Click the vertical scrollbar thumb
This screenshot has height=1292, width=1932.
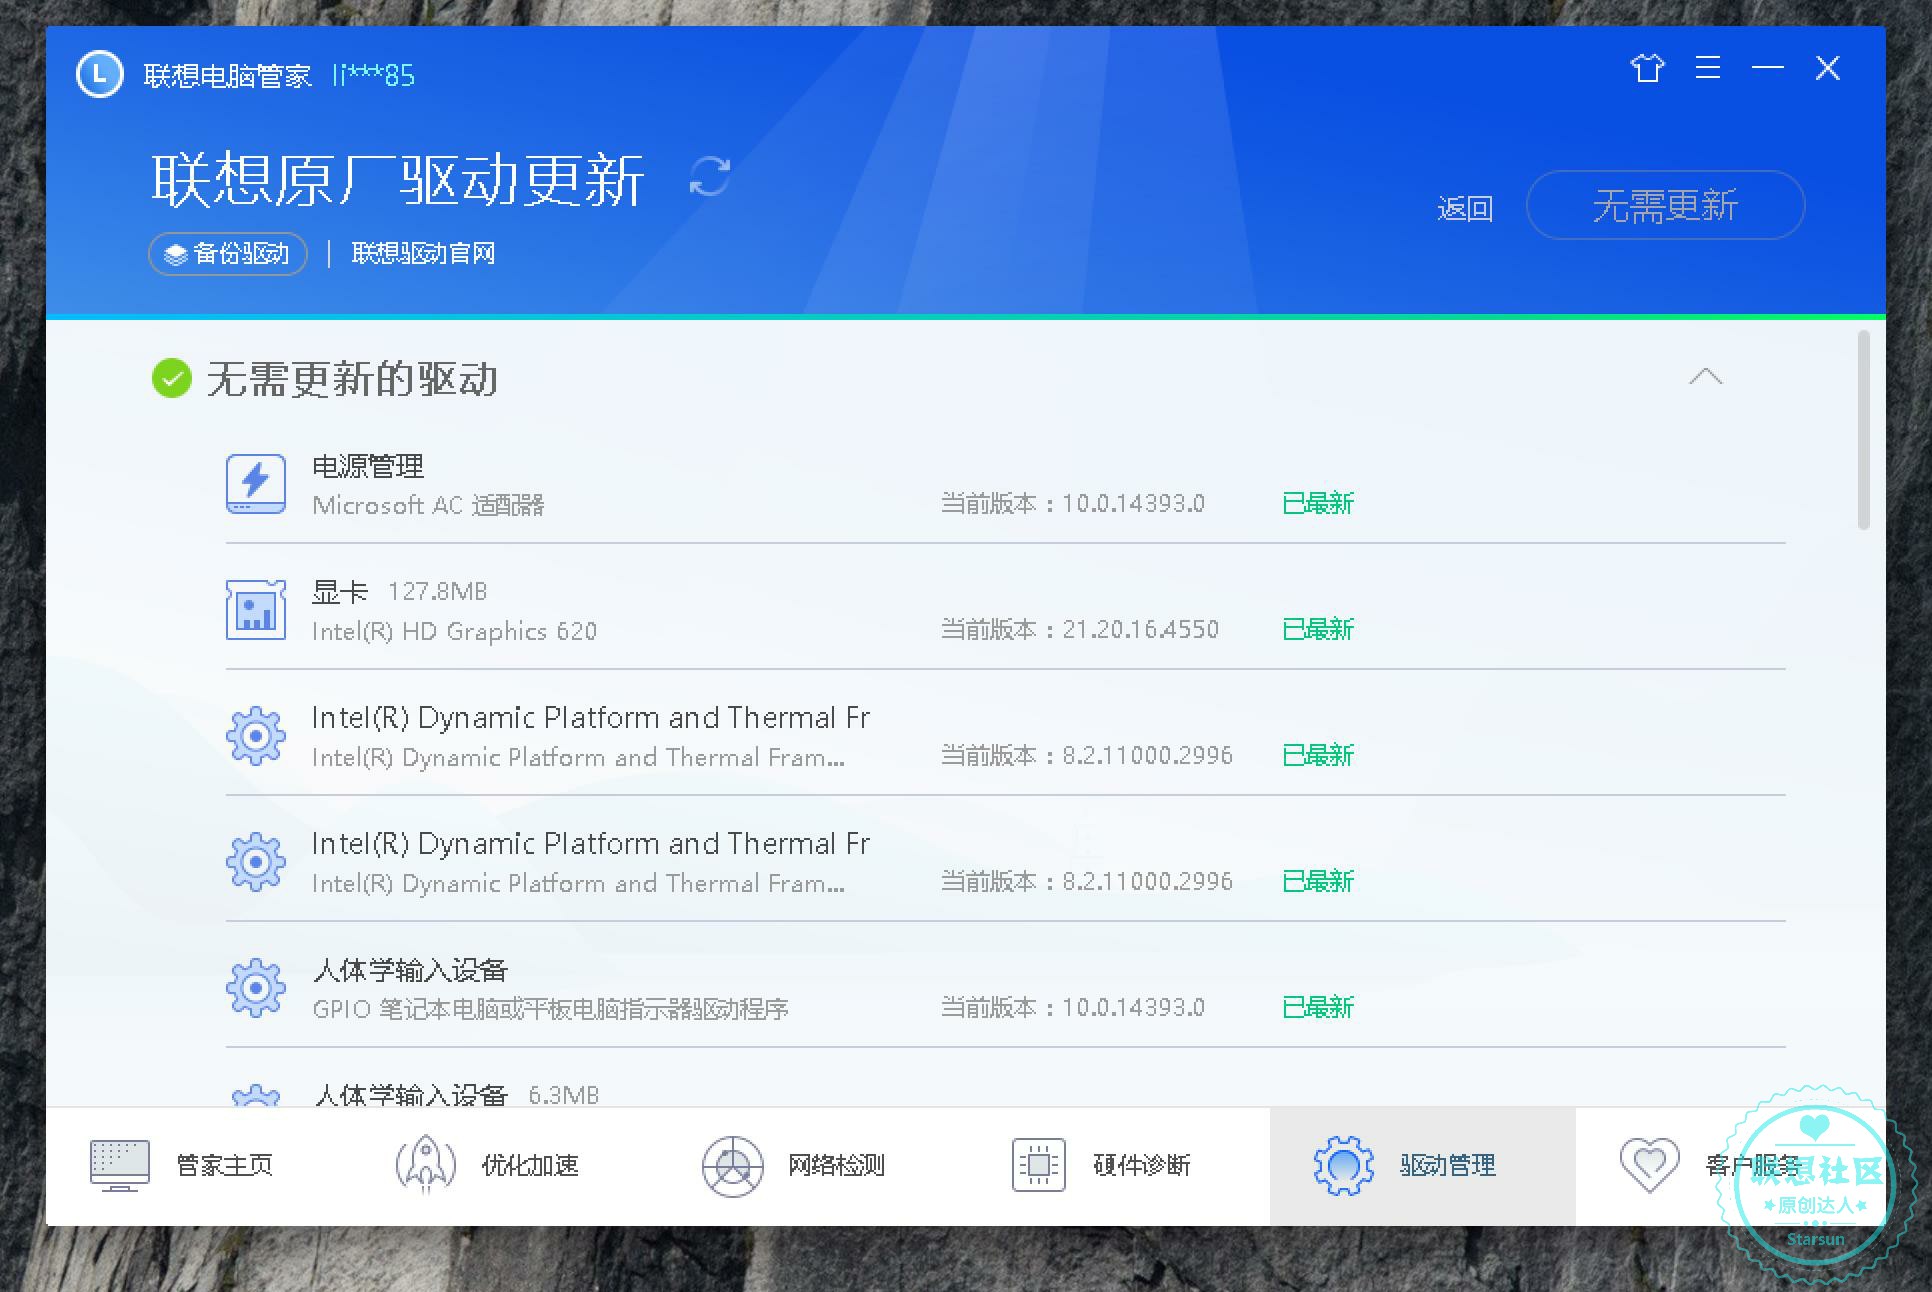click(x=1863, y=430)
